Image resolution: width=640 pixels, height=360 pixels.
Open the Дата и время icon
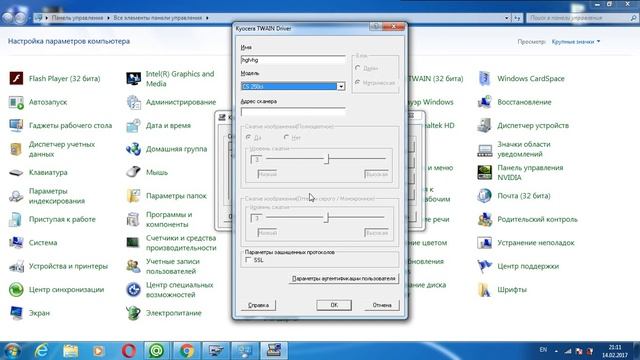tap(133, 125)
